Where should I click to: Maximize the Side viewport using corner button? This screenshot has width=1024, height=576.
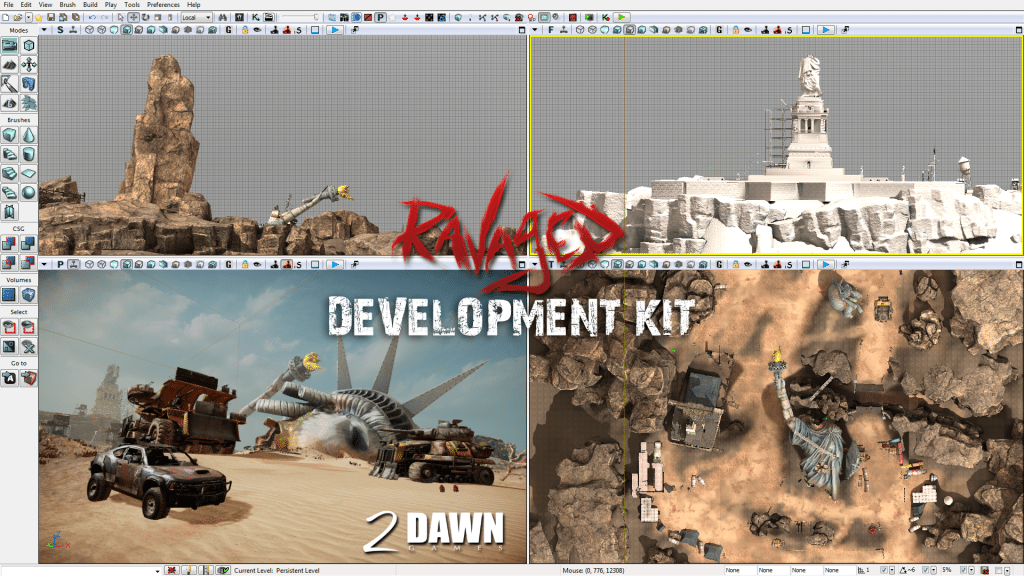click(522, 29)
